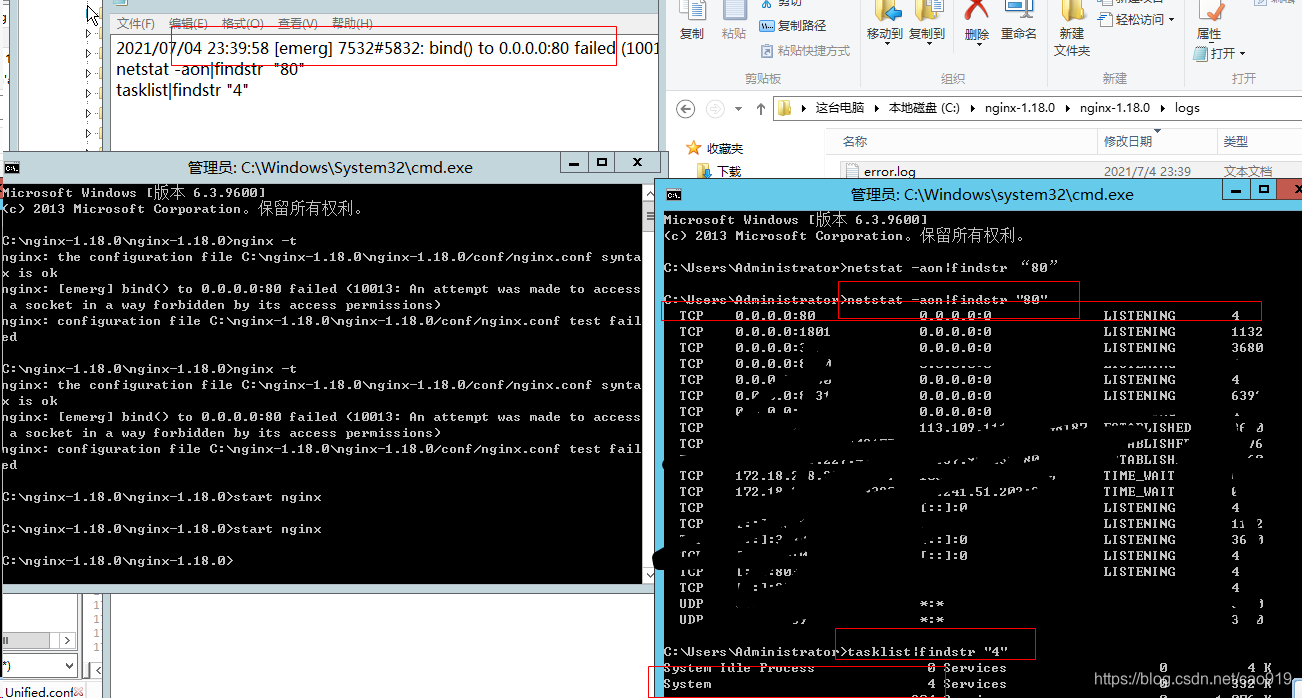
Task: Click 文本文档 type of error.log
Action: 1248,172
